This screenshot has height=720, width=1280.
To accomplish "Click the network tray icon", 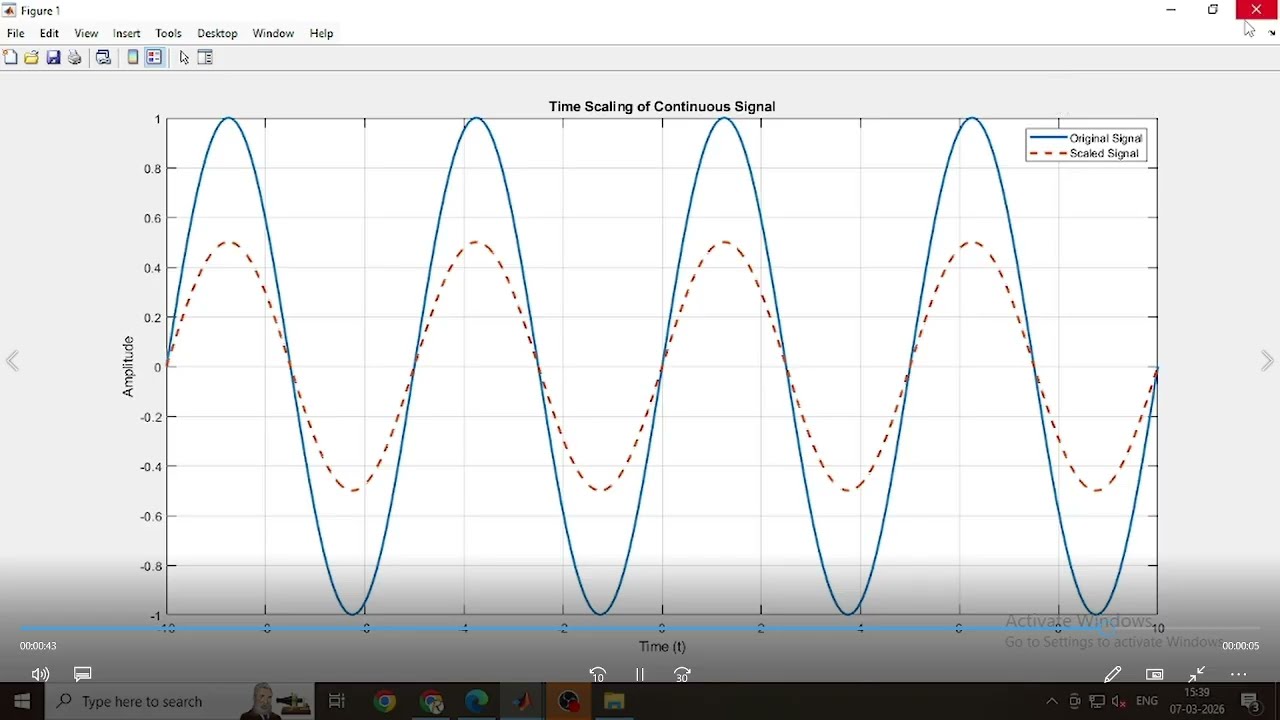I will (x=1097, y=702).
